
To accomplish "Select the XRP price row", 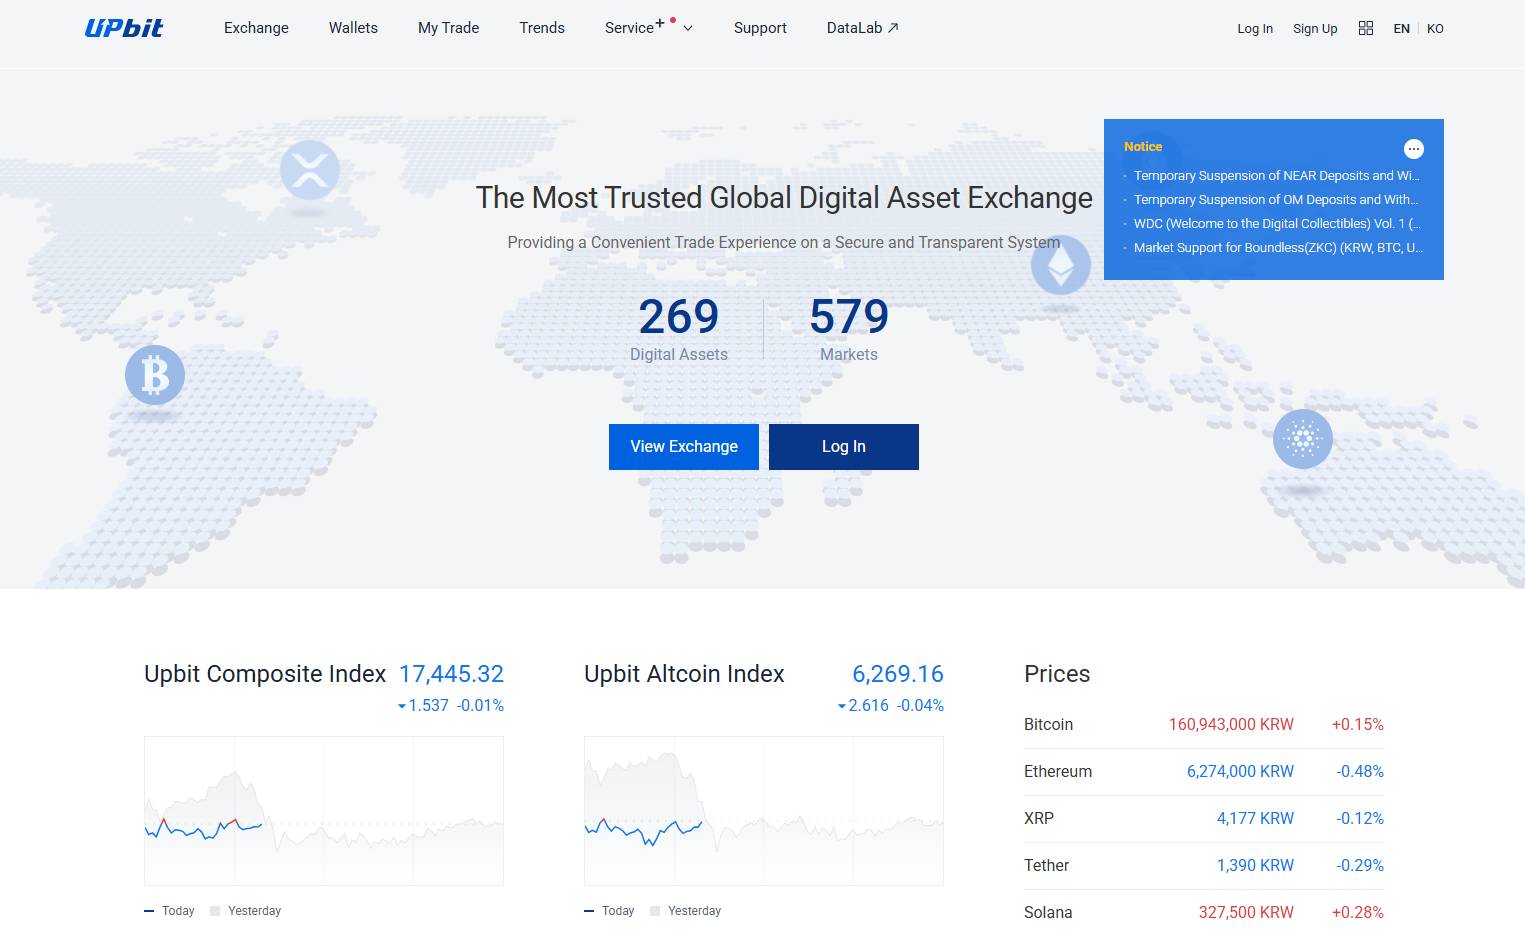I will [1204, 819].
